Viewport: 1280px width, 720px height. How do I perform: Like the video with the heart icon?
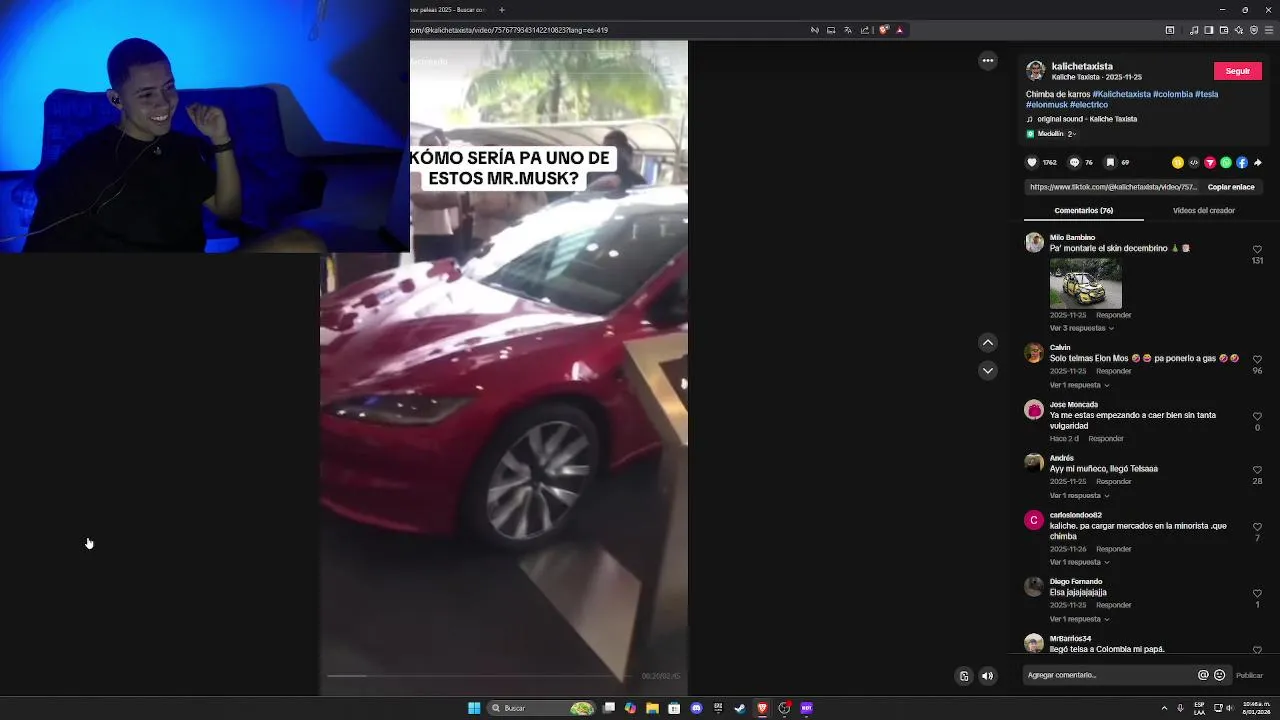[1032, 162]
